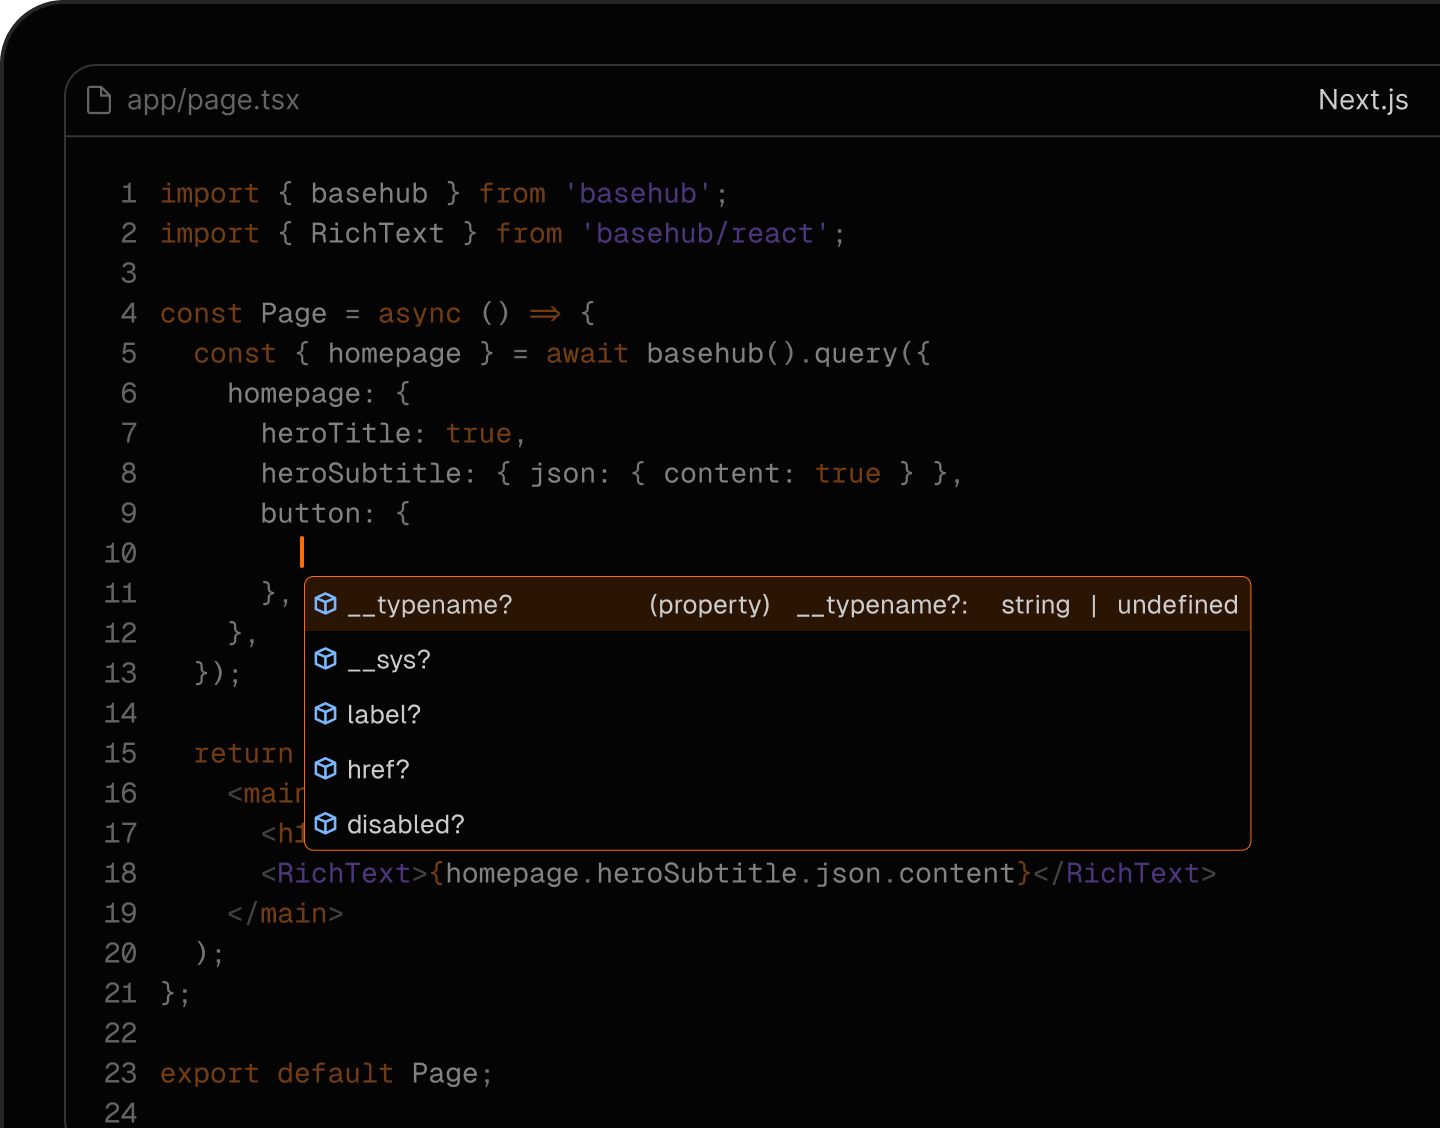Click the cube icon next to __typename?

pyautogui.click(x=326, y=604)
